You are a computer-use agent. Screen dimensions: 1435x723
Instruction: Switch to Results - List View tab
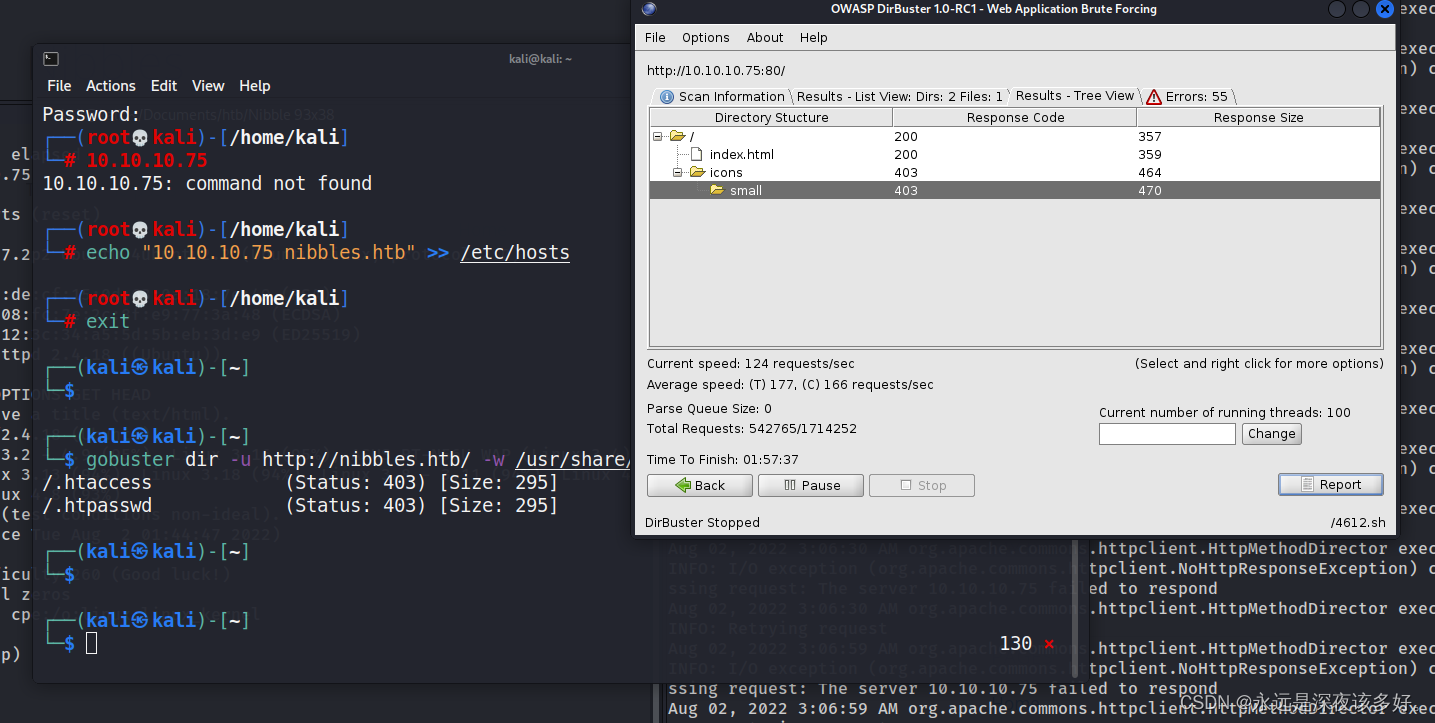tap(899, 97)
